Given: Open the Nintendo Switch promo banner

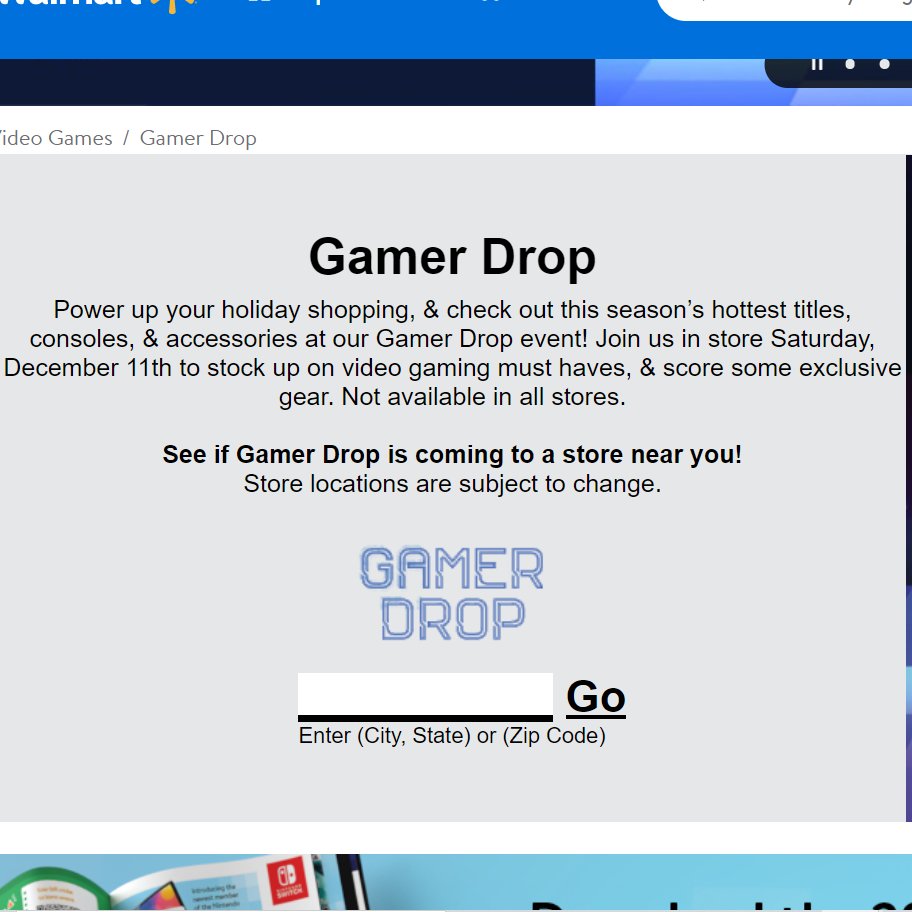Looking at the screenshot, I should point(456,882).
